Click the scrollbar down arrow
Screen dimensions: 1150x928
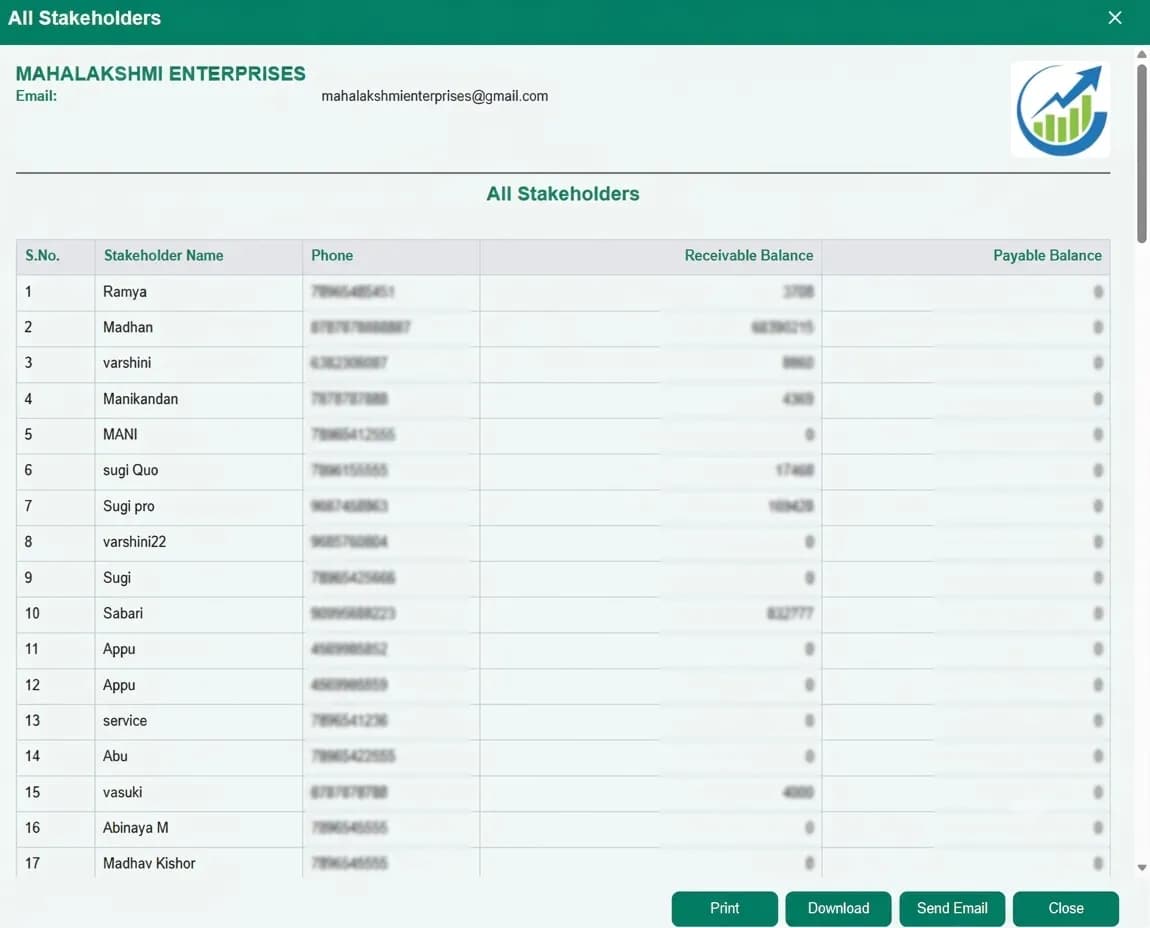1142,868
